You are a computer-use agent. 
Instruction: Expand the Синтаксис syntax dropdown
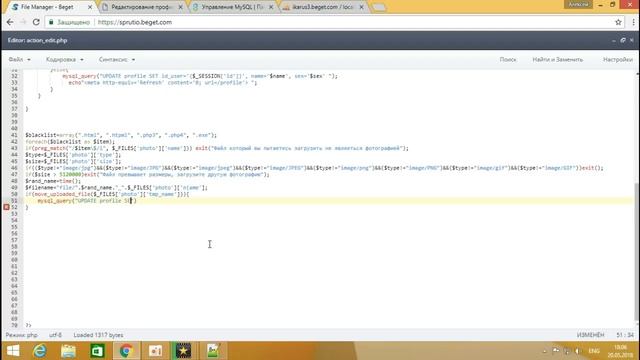point(117,60)
